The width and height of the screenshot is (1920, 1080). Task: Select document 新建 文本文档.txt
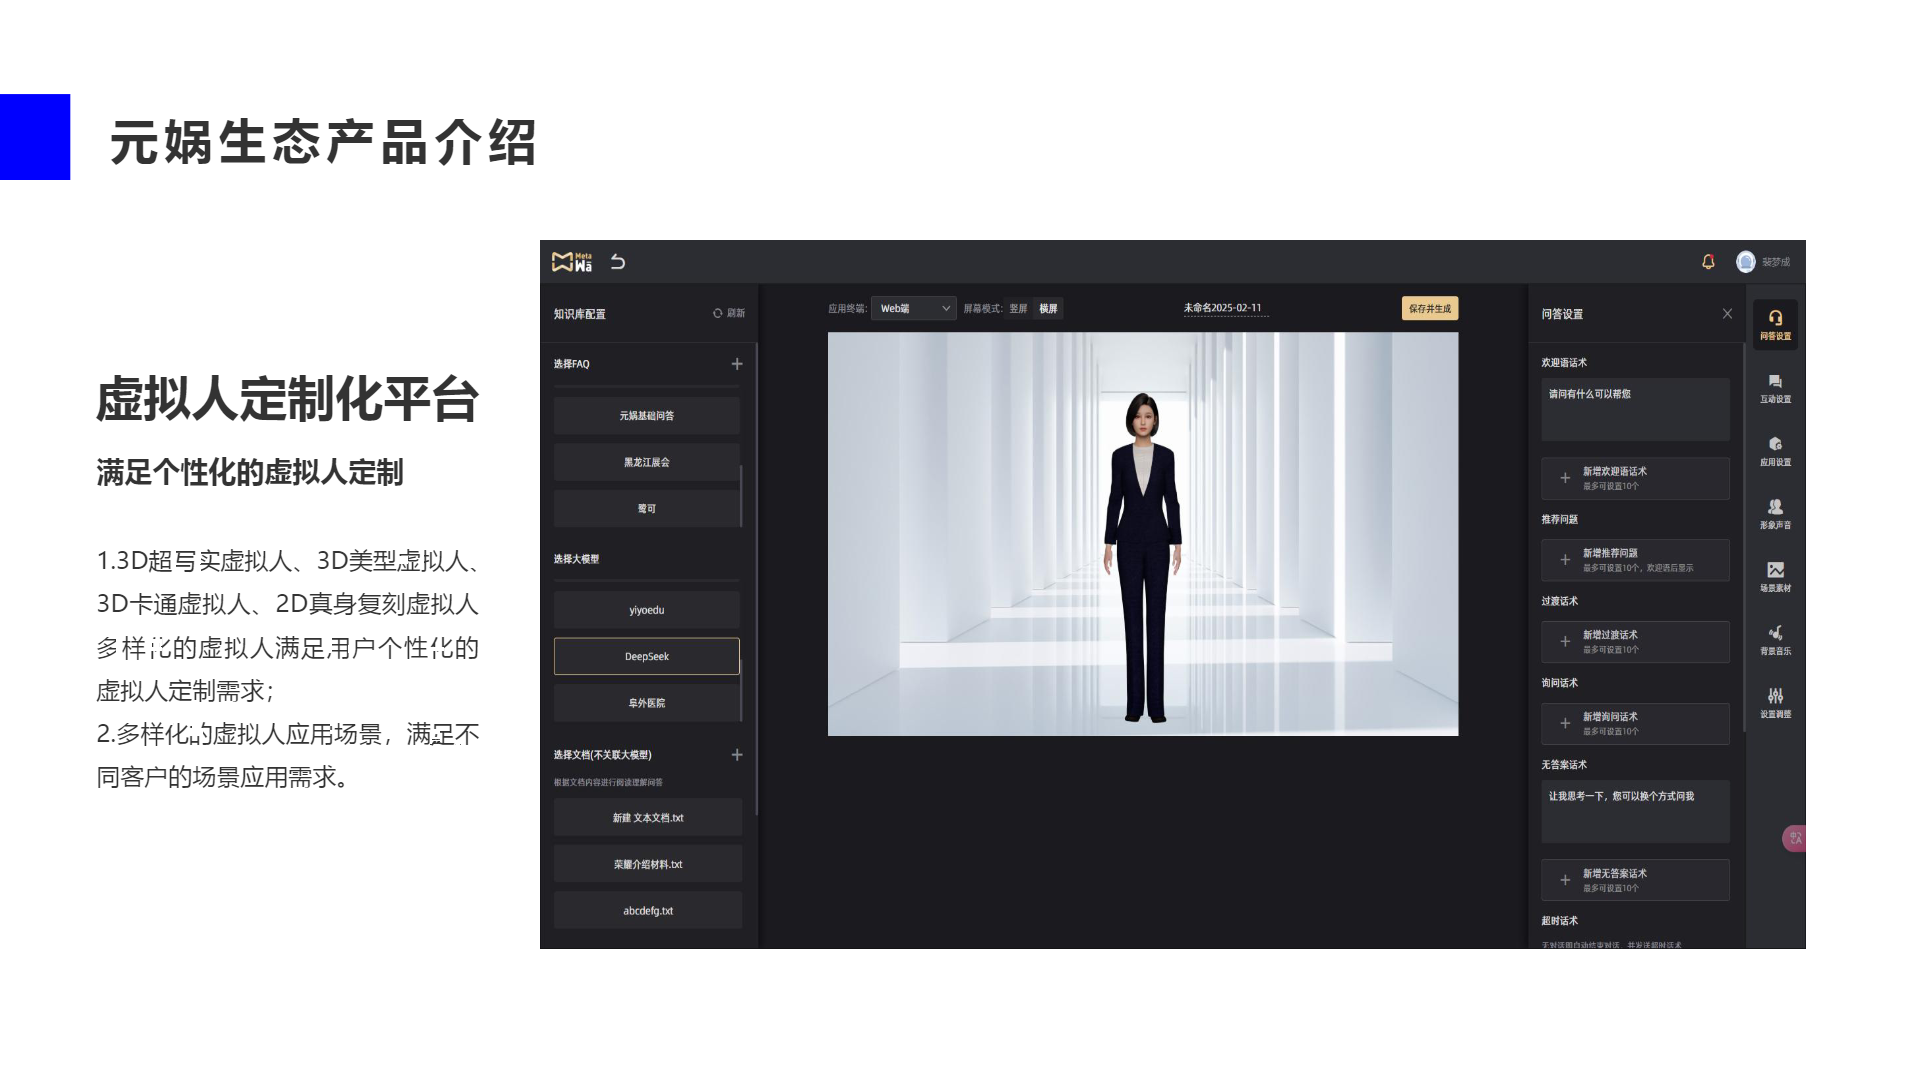648,818
